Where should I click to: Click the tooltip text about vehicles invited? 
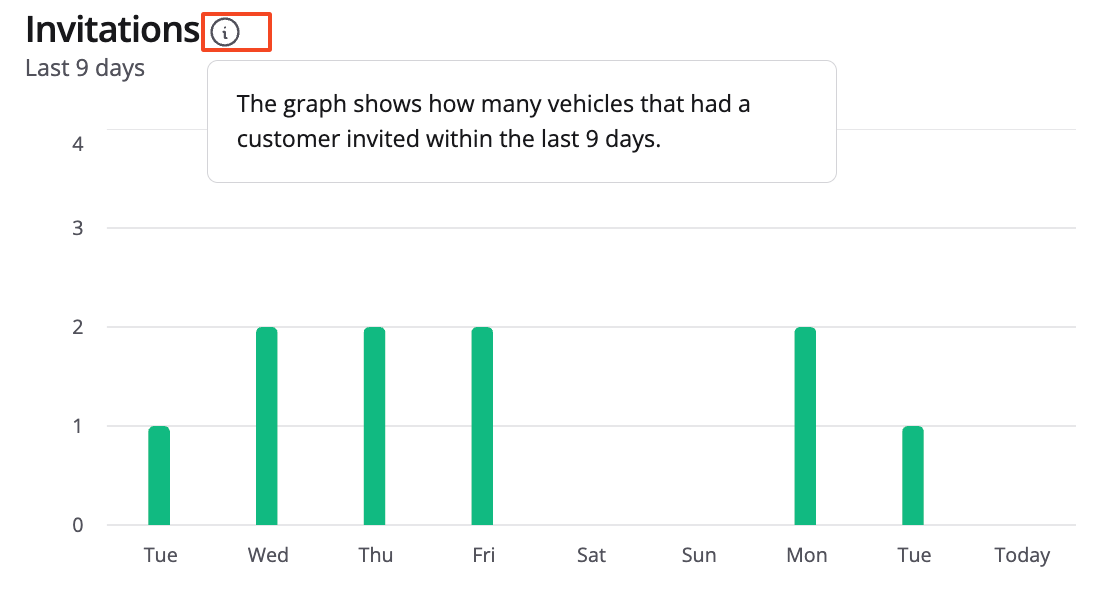click(x=493, y=121)
